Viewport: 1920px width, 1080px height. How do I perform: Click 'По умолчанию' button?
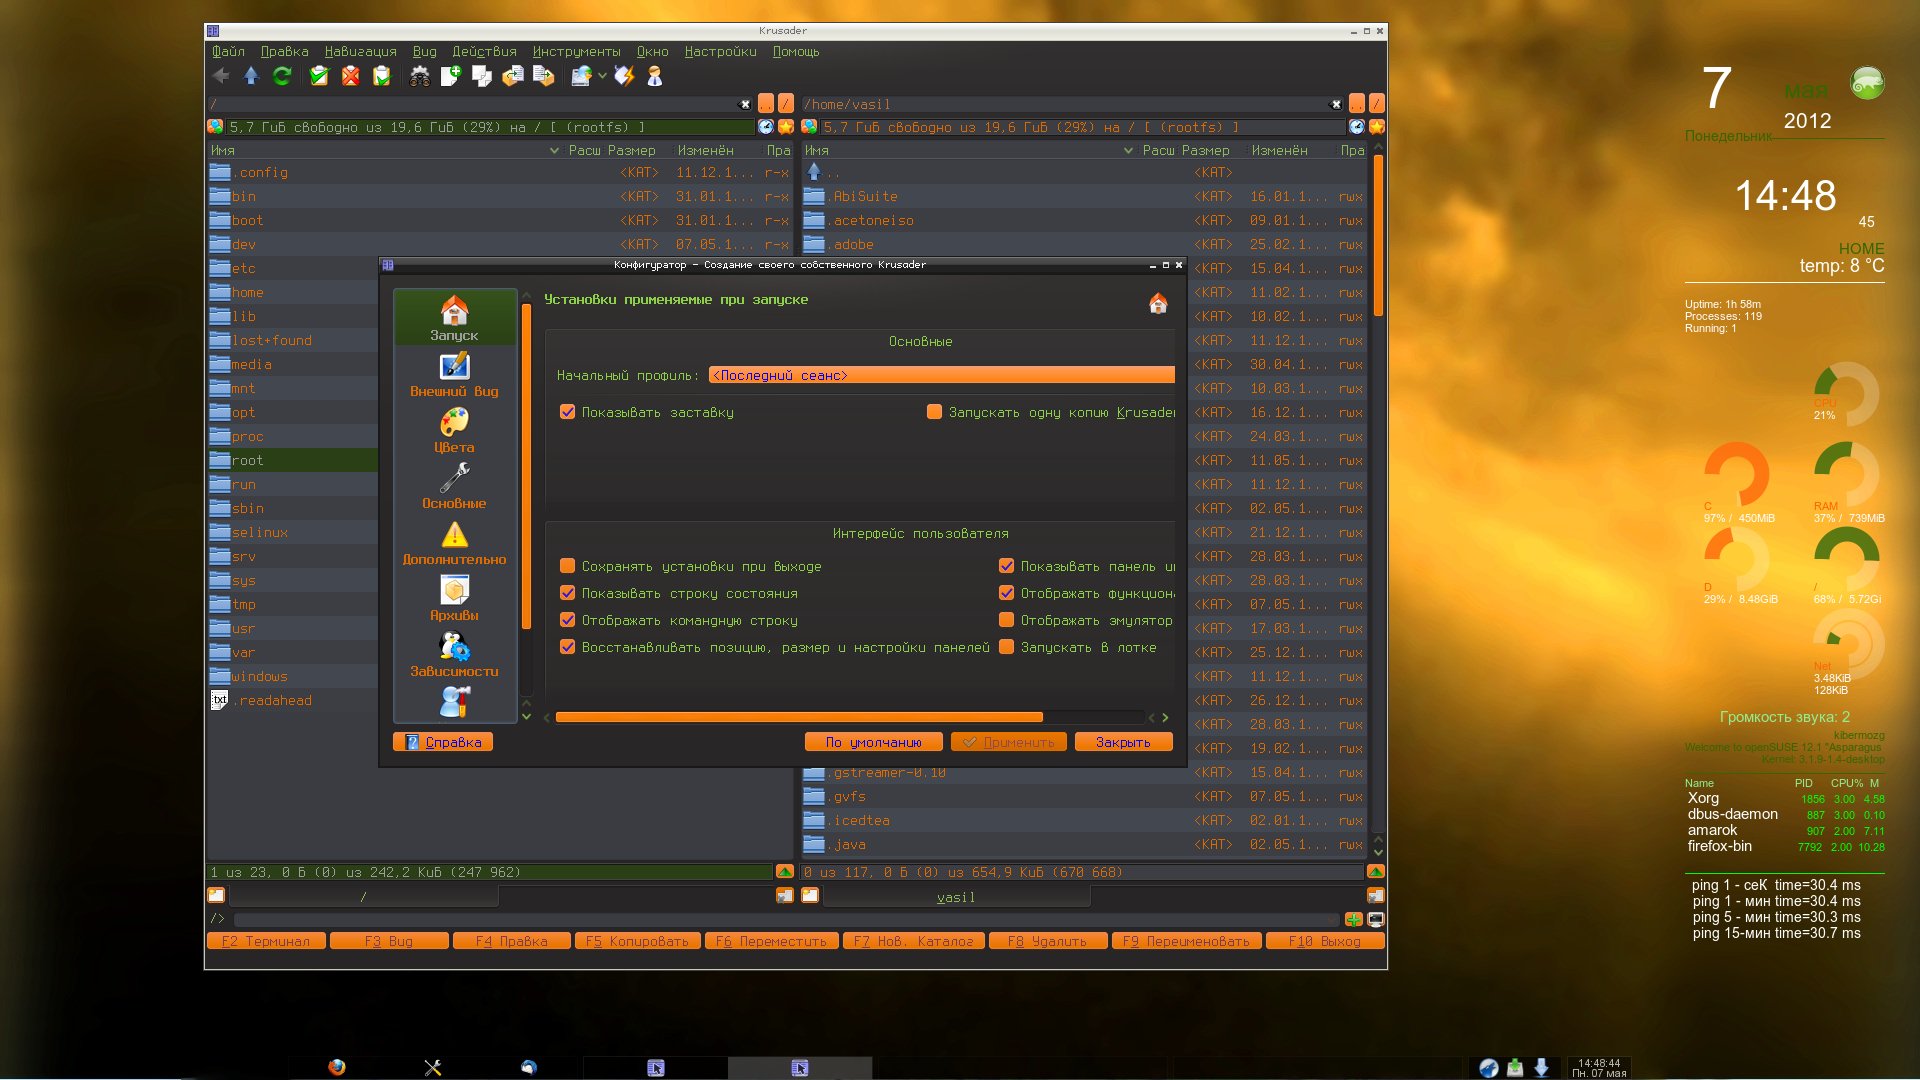click(873, 742)
